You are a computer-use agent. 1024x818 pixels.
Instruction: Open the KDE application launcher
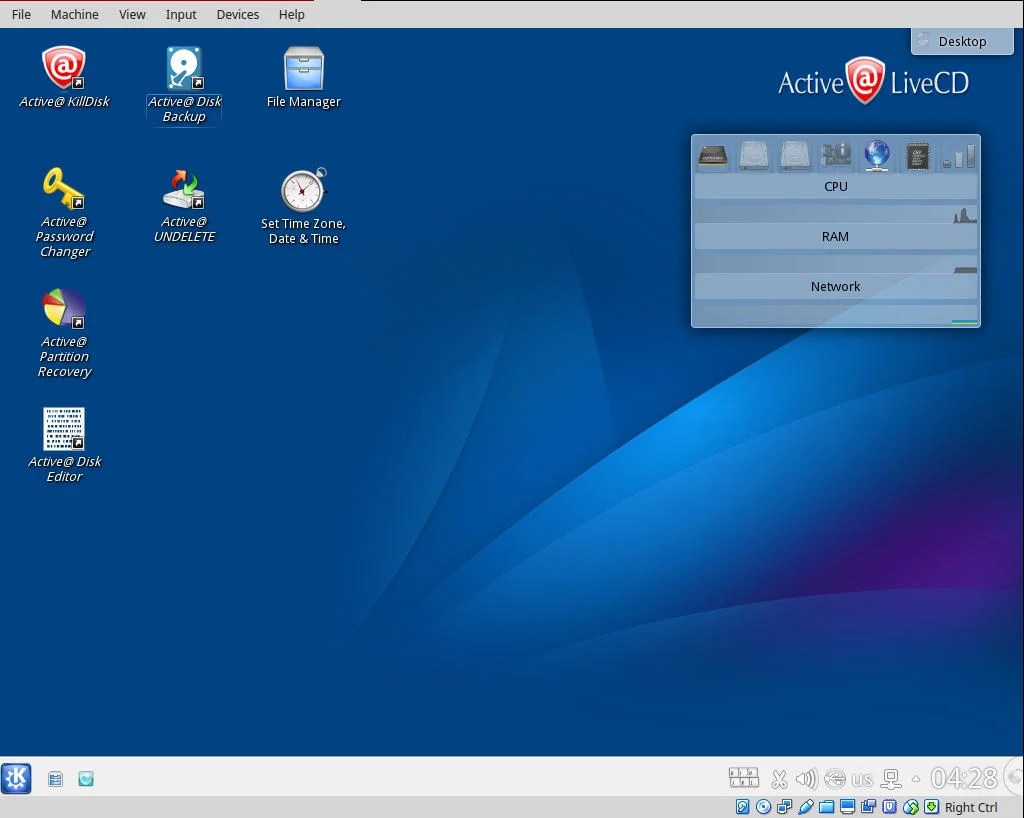click(x=16, y=778)
